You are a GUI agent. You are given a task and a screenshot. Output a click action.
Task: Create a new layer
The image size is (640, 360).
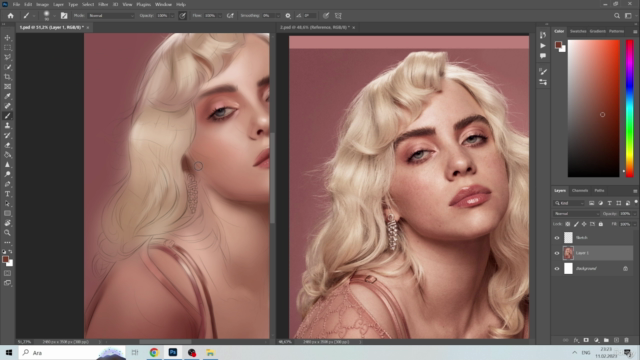coord(616,340)
